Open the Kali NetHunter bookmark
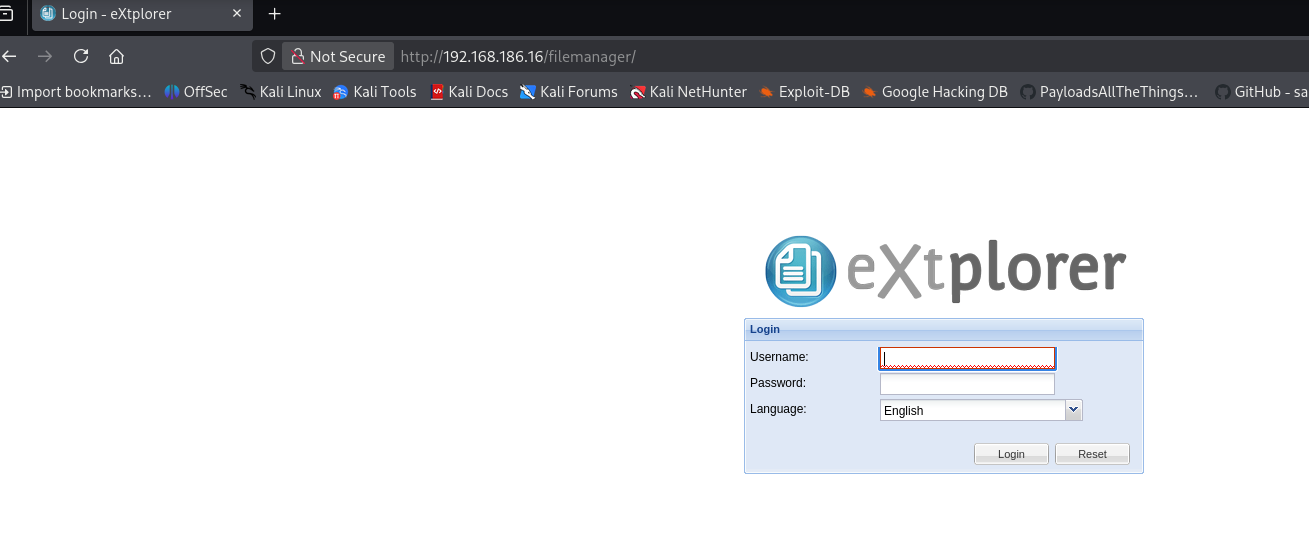The image size is (1309, 560). click(689, 92)
